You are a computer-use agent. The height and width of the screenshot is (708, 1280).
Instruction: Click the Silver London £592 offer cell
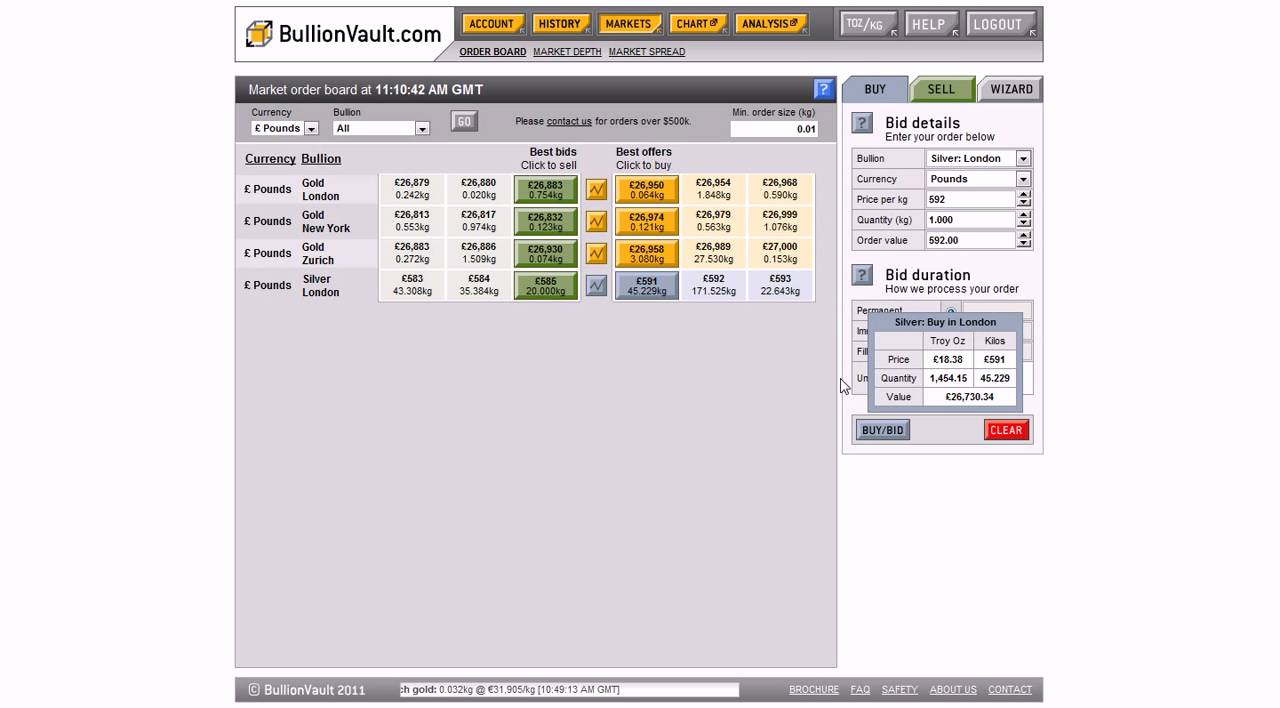click(713, 285)
